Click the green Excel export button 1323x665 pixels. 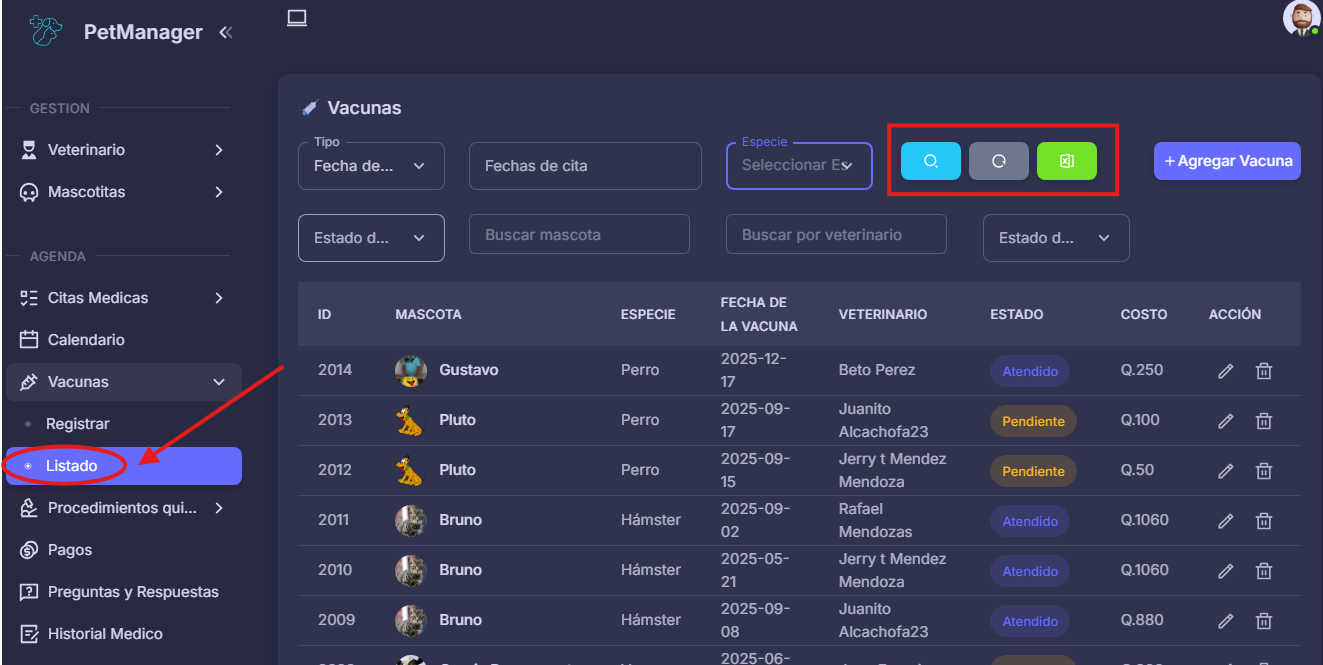click(1066, 161)
